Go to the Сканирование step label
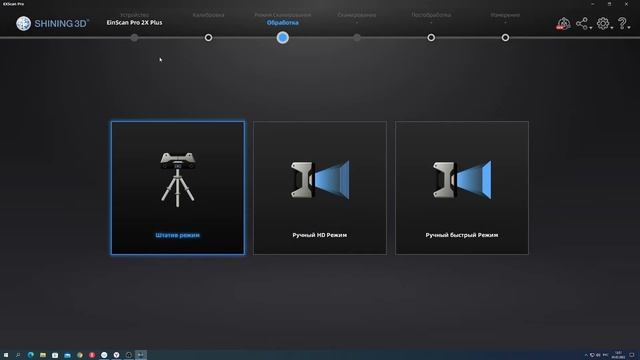Screen dimensions: 640x360 click(x=357, y=15)
